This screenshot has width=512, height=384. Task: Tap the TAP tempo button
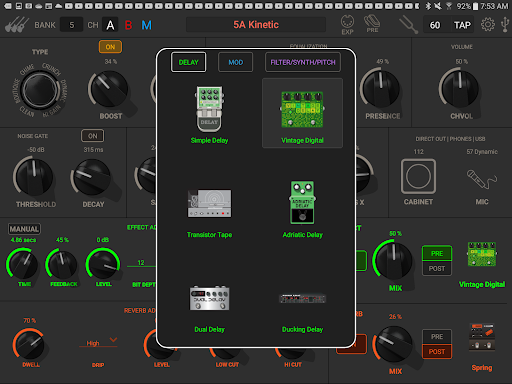pyautogui.click(x=462, y=25)
